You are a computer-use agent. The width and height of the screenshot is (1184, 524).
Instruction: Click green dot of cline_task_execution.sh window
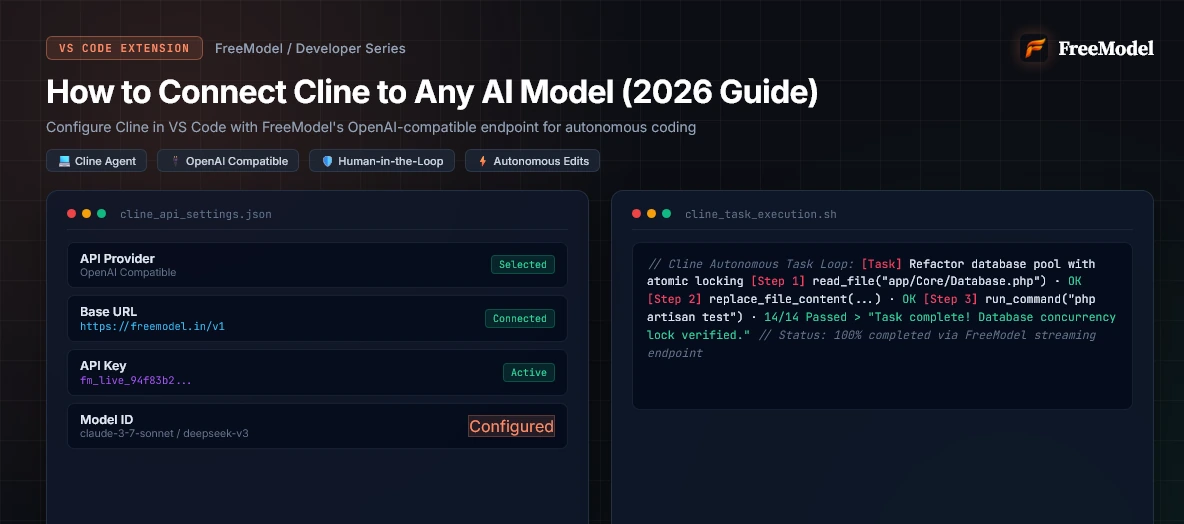pyautogui.click(x=666, y=214)
